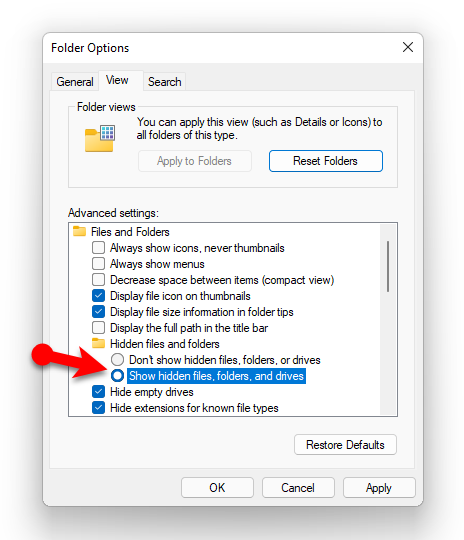464x540 pixels.
Task: Click the 'Files and Folders' tree label
Action: (130, 232)
